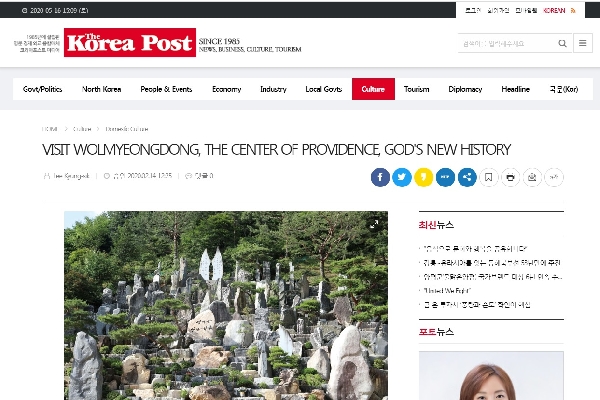
Task: Open the Culture tab
Action: click(x=373, y=89)
